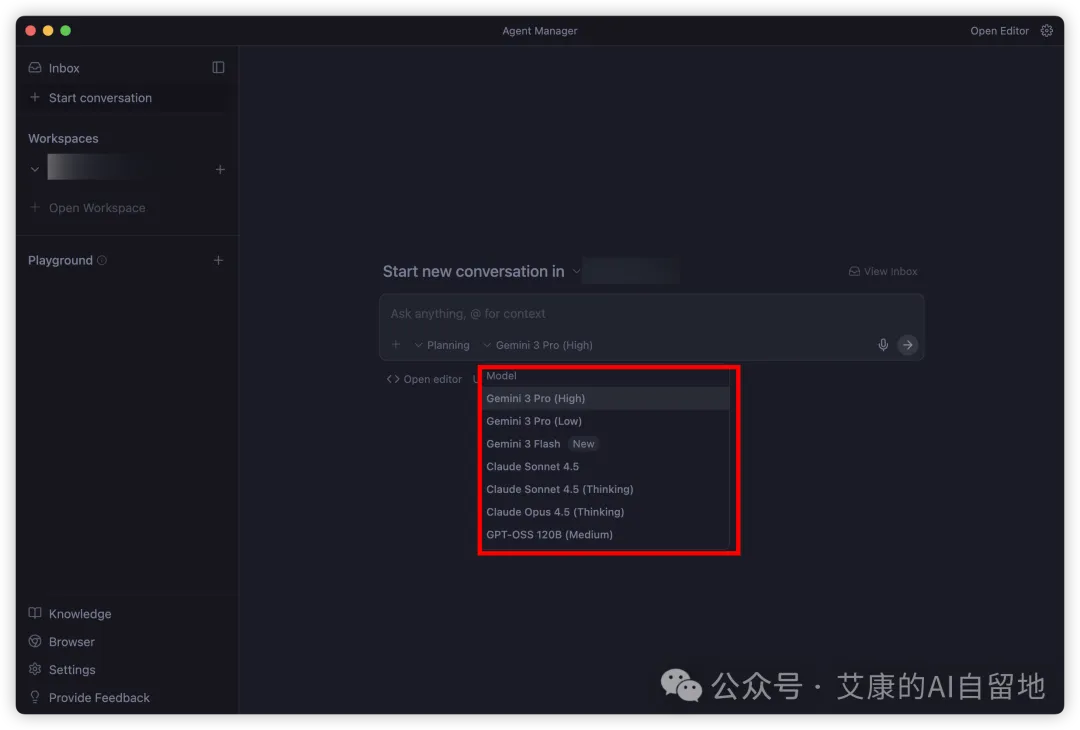
Task: Expand the workspace selector chevron beside heading
Action: pyautogui.click(x=576, y=271)
